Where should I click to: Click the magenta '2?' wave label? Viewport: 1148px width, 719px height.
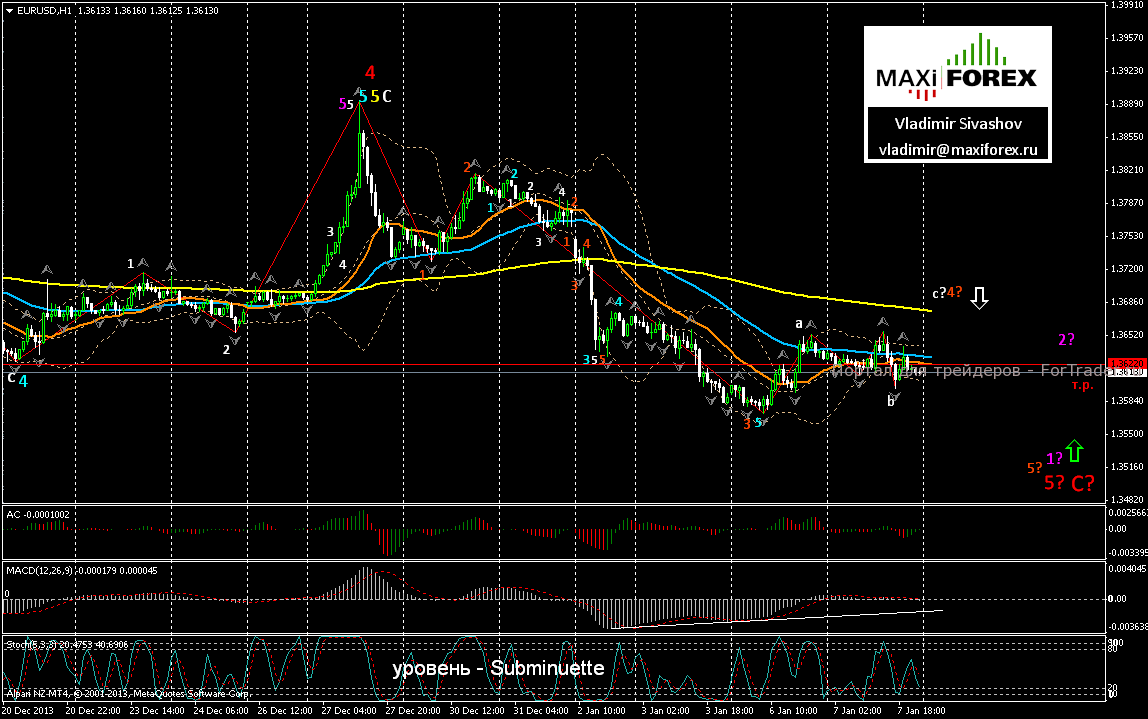pos(1066,340)
